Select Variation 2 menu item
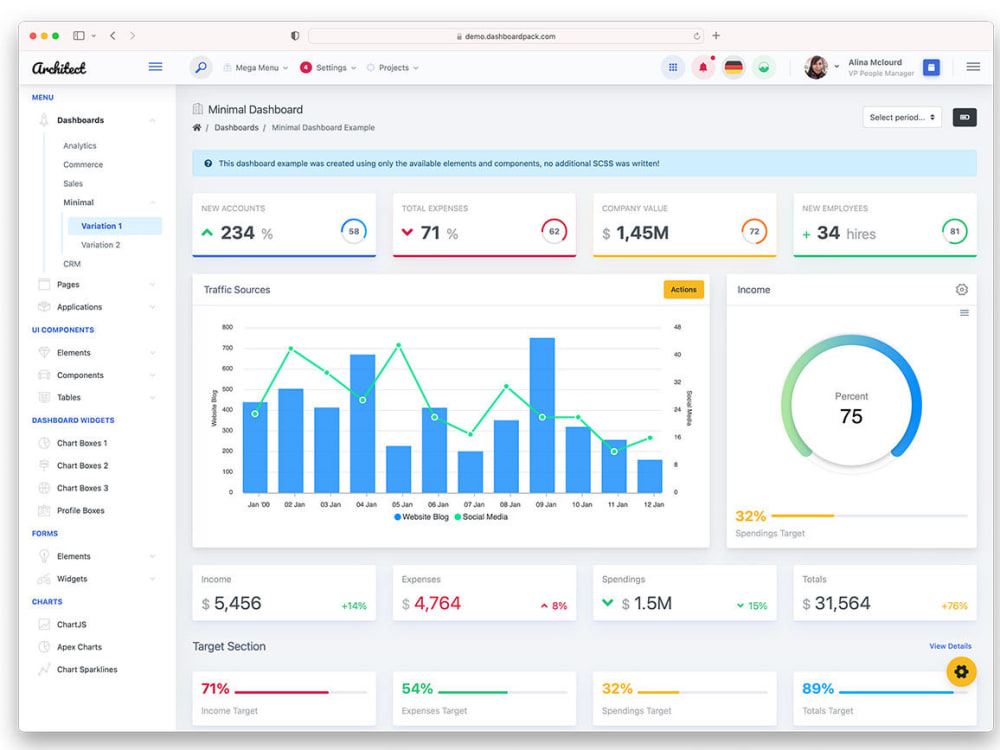This screenshot has width=1000, height=750. coord(101,245)
